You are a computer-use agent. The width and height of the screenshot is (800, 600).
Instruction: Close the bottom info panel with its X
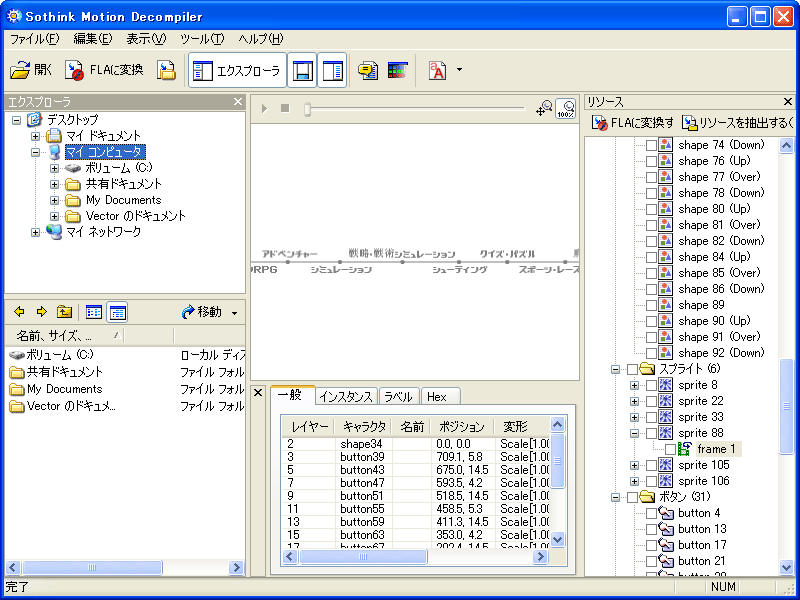click(258, 393)
